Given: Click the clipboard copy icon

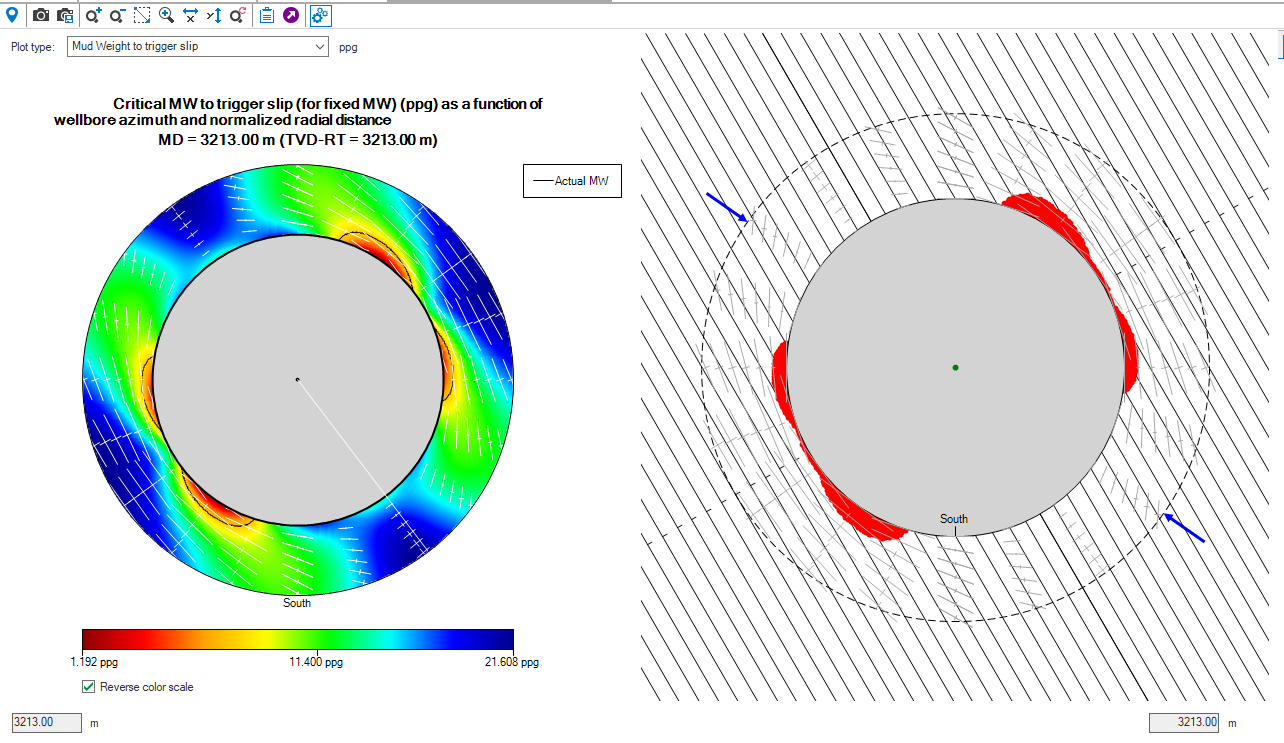Looking at the screenshot, I should (267, 15).
